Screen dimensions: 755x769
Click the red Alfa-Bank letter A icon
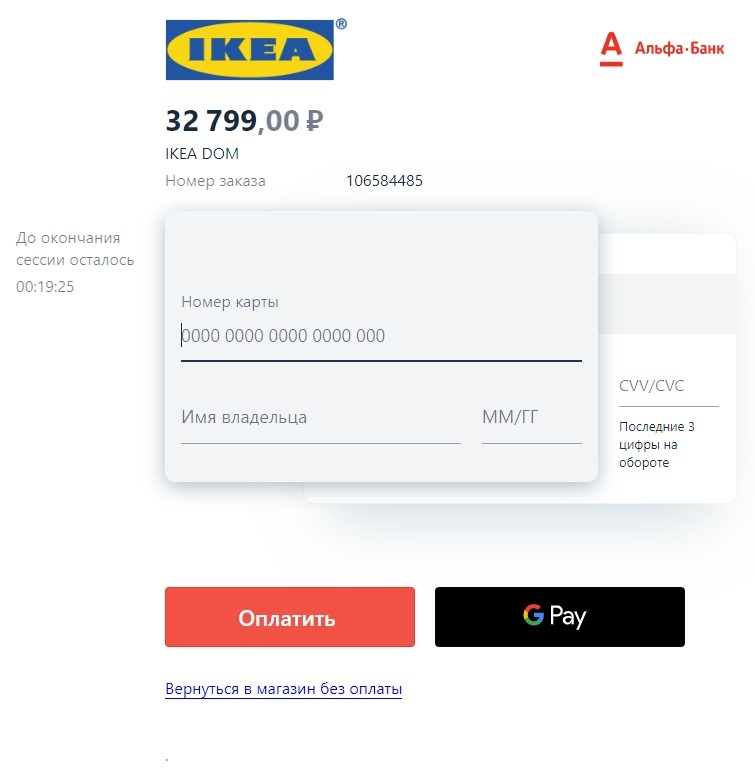tap(611, 49)
